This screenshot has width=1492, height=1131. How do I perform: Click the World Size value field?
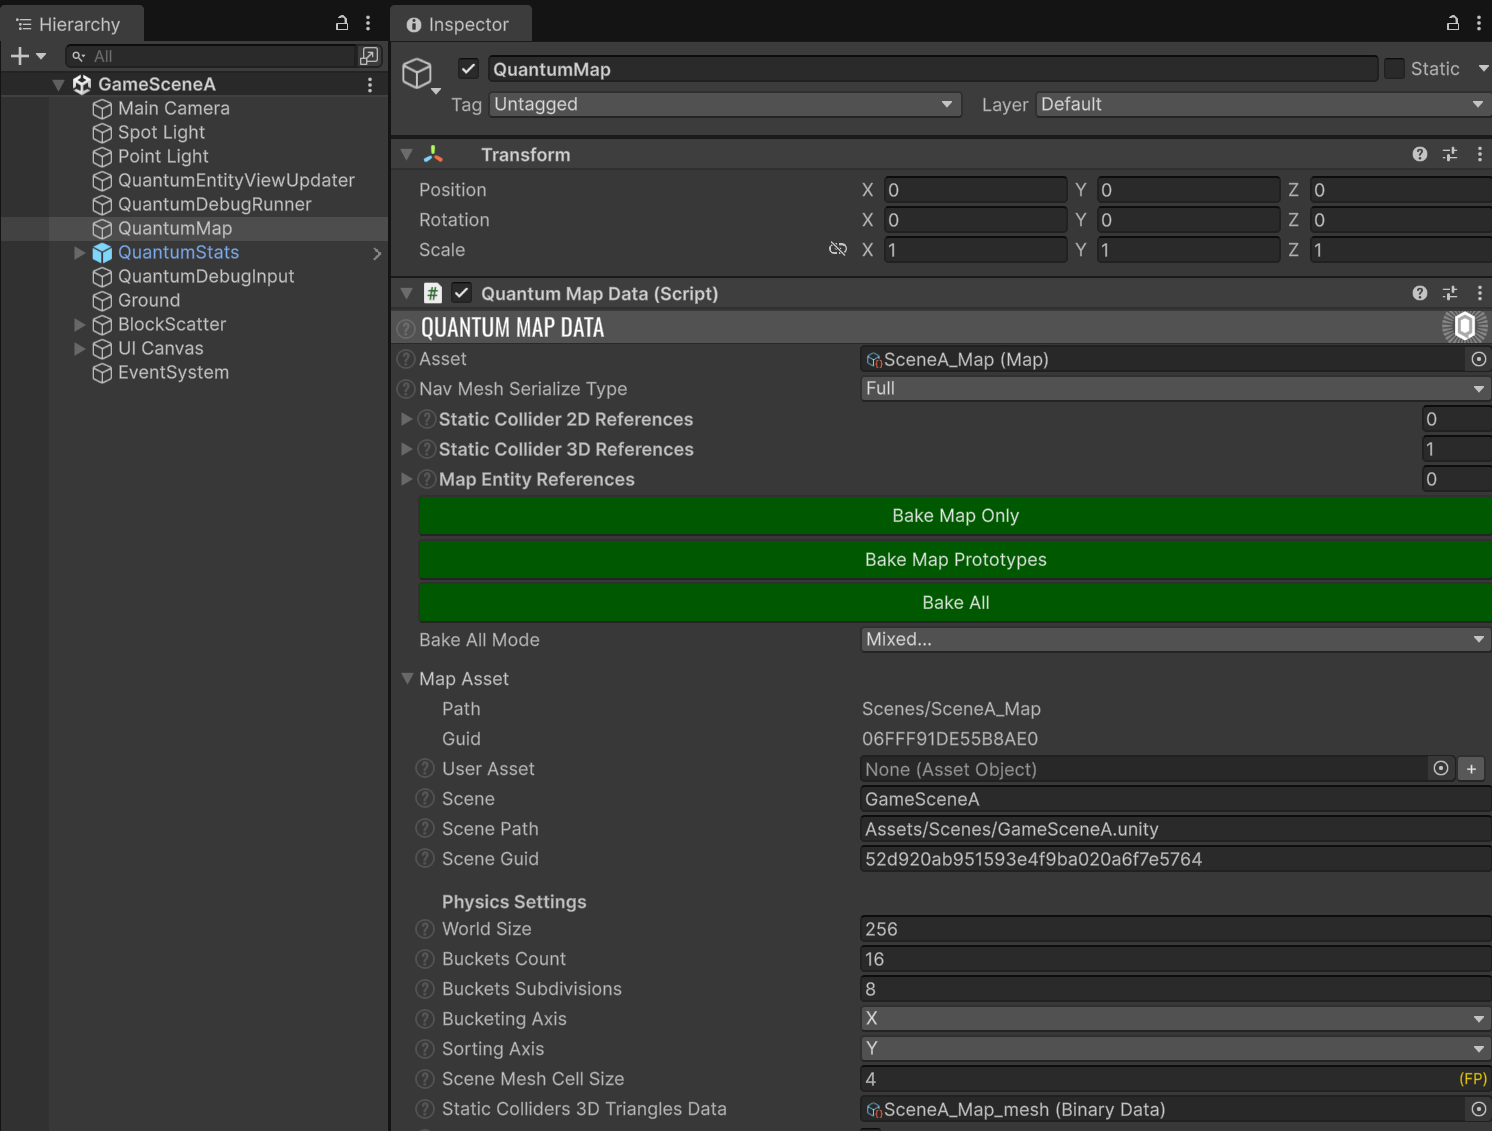click(1176, 929)
